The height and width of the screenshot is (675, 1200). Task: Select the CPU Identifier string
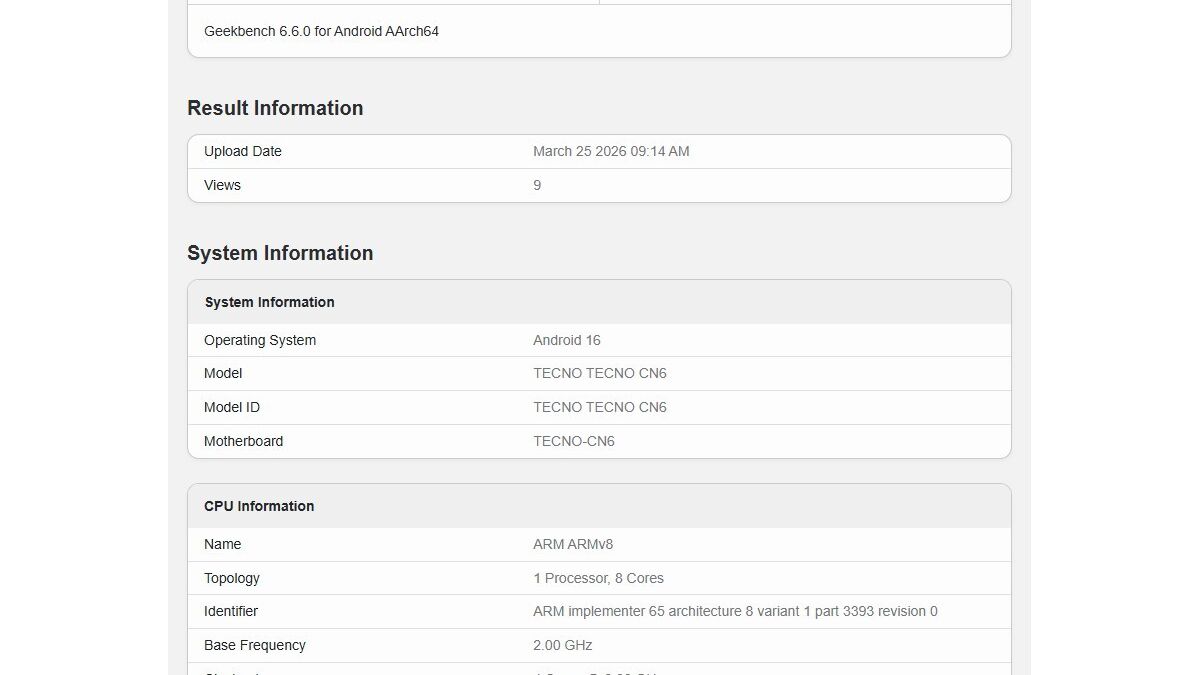pyautogui.click(x=735, y=611)
